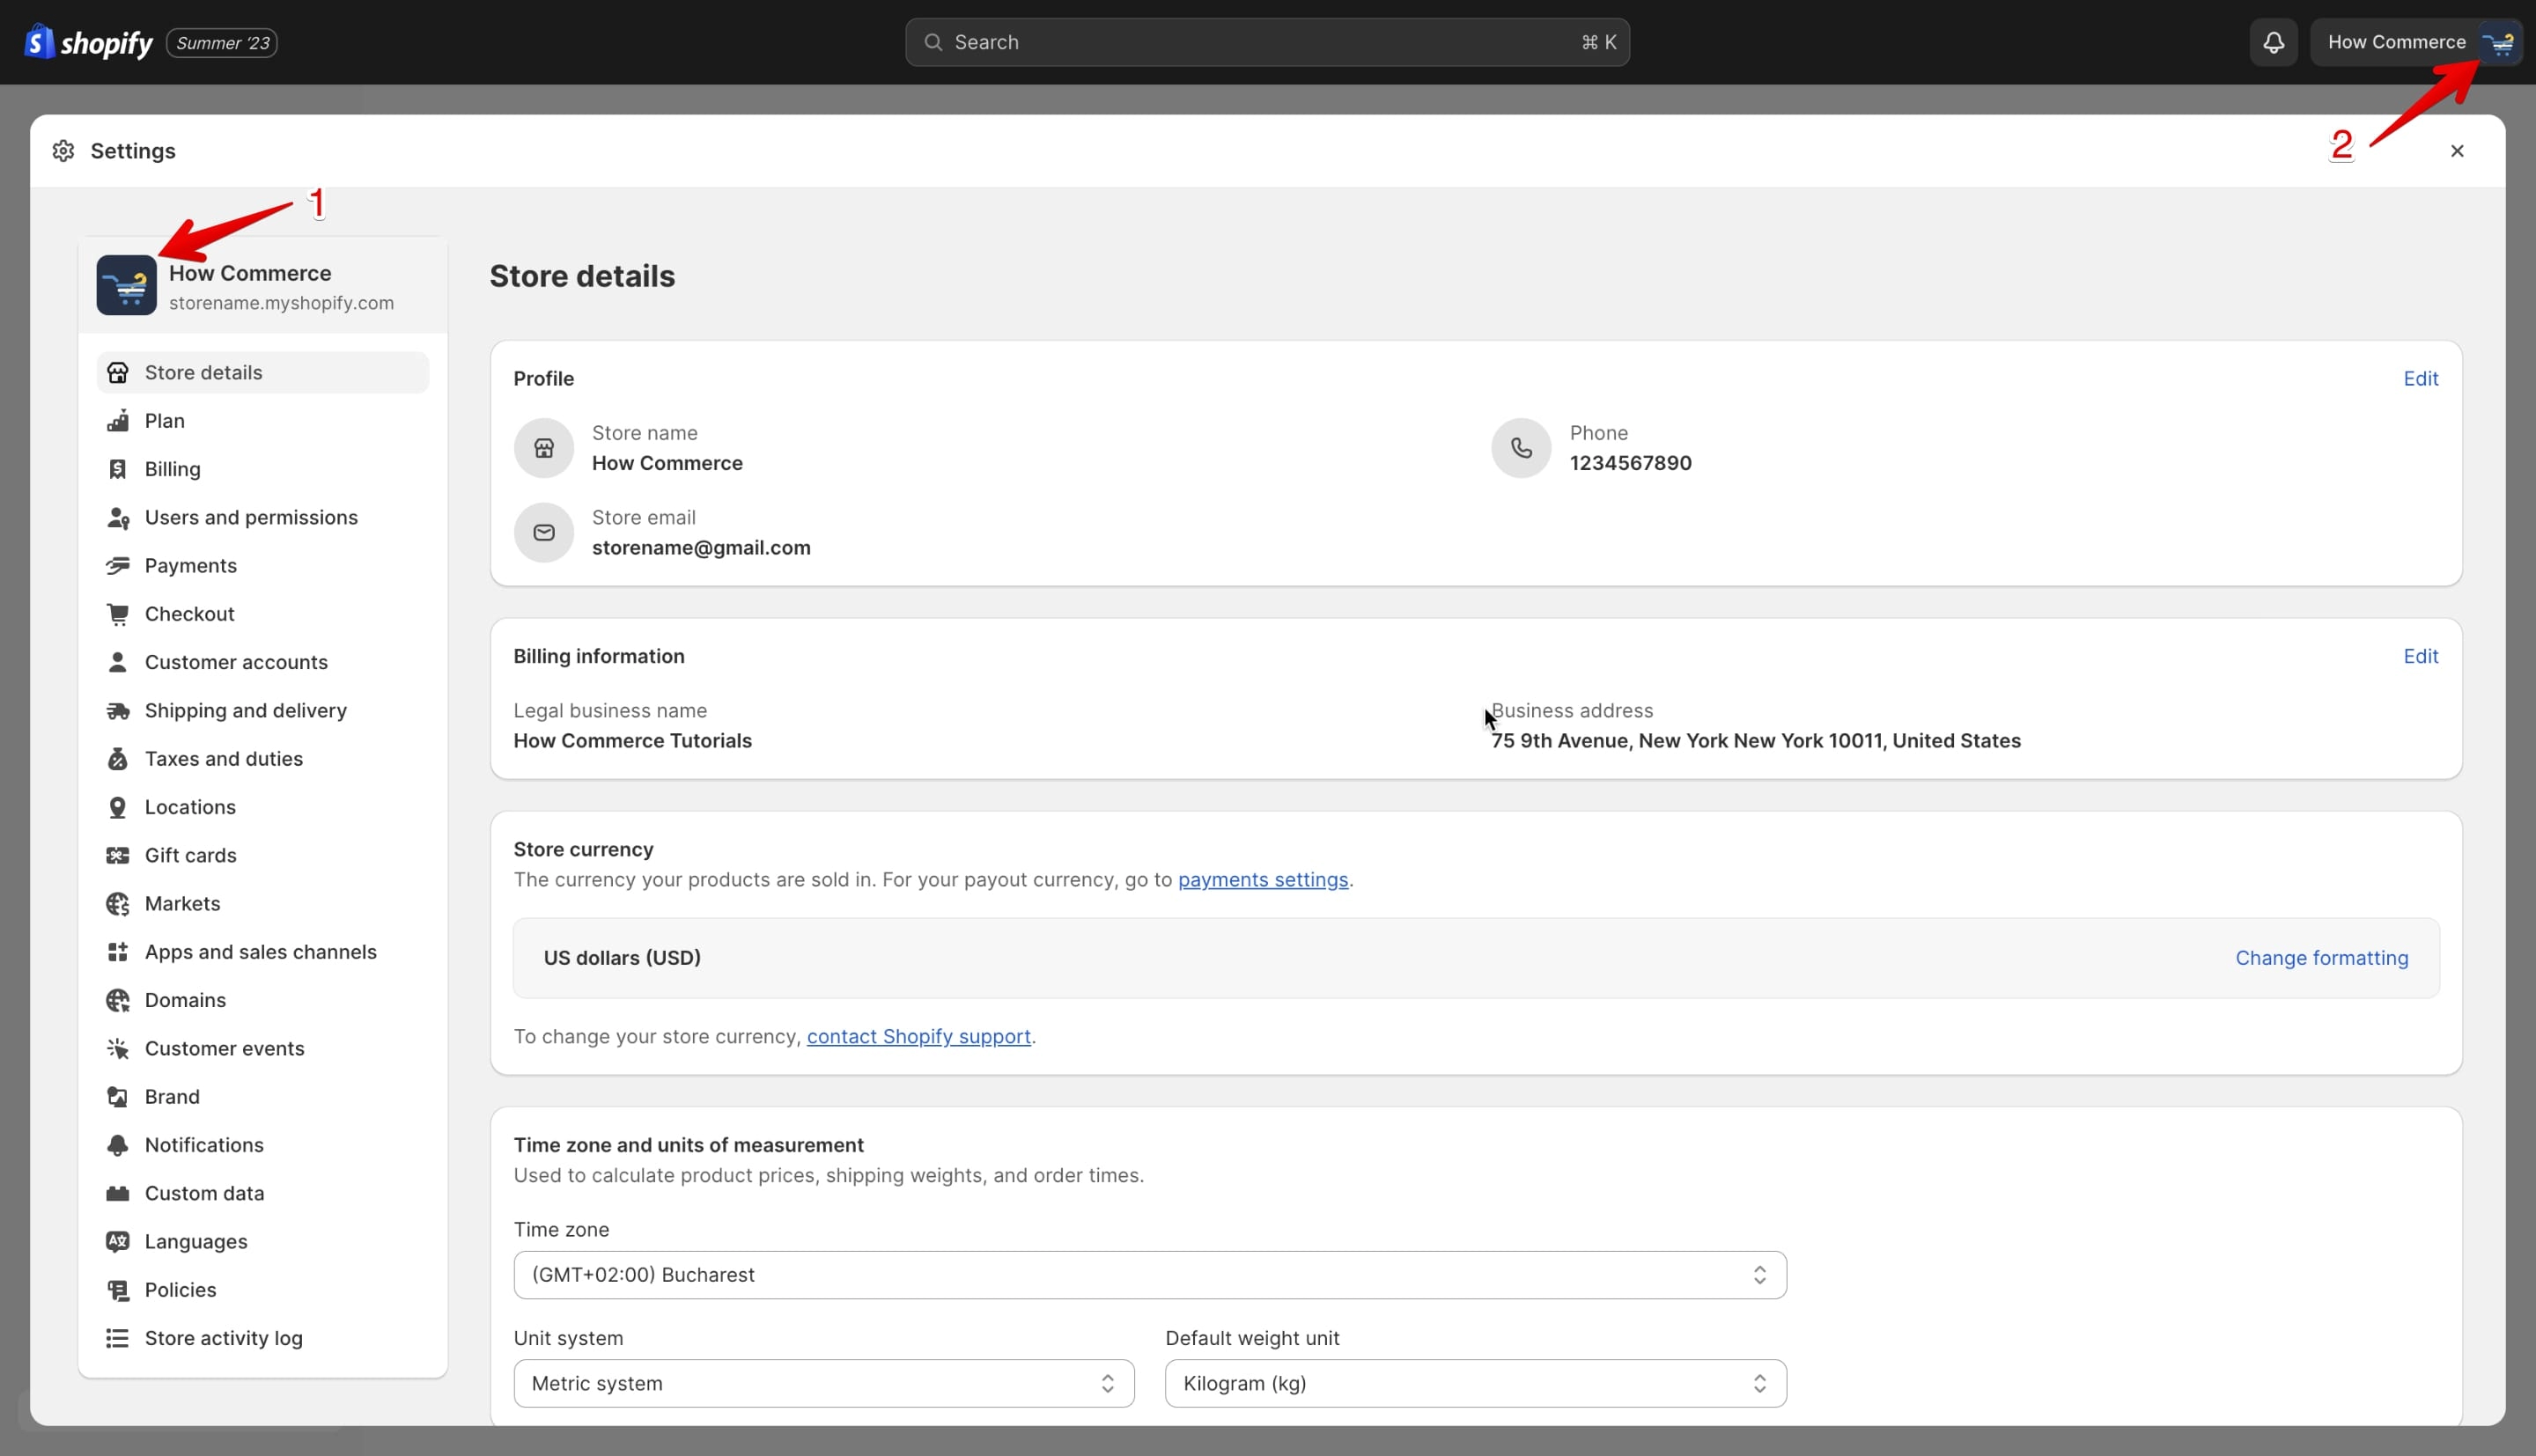Click Change formatting for store currency
Screen dimensions: 2536x1456
point(2321,957)
